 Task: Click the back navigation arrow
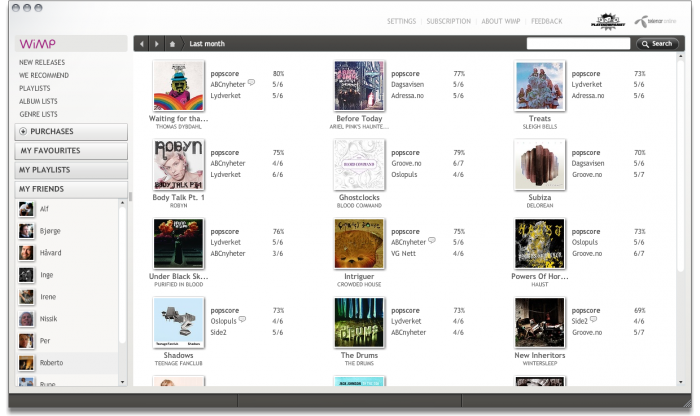142,44
